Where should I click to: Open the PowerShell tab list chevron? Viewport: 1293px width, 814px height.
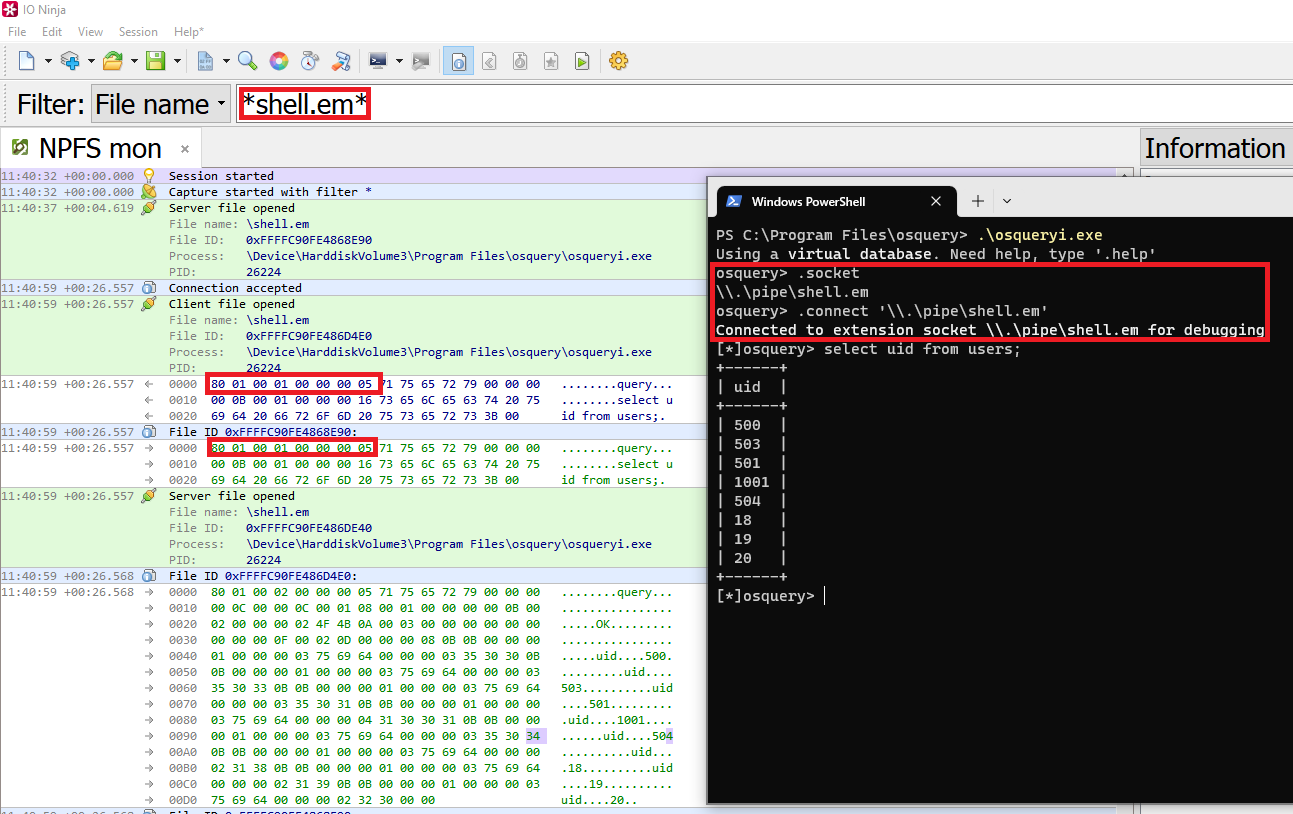[1007, 201]
